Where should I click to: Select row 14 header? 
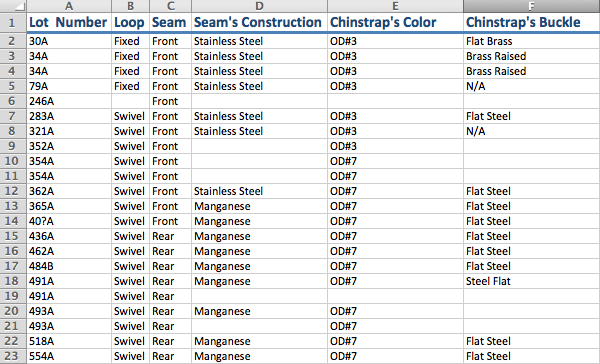(x=13, y=221)
